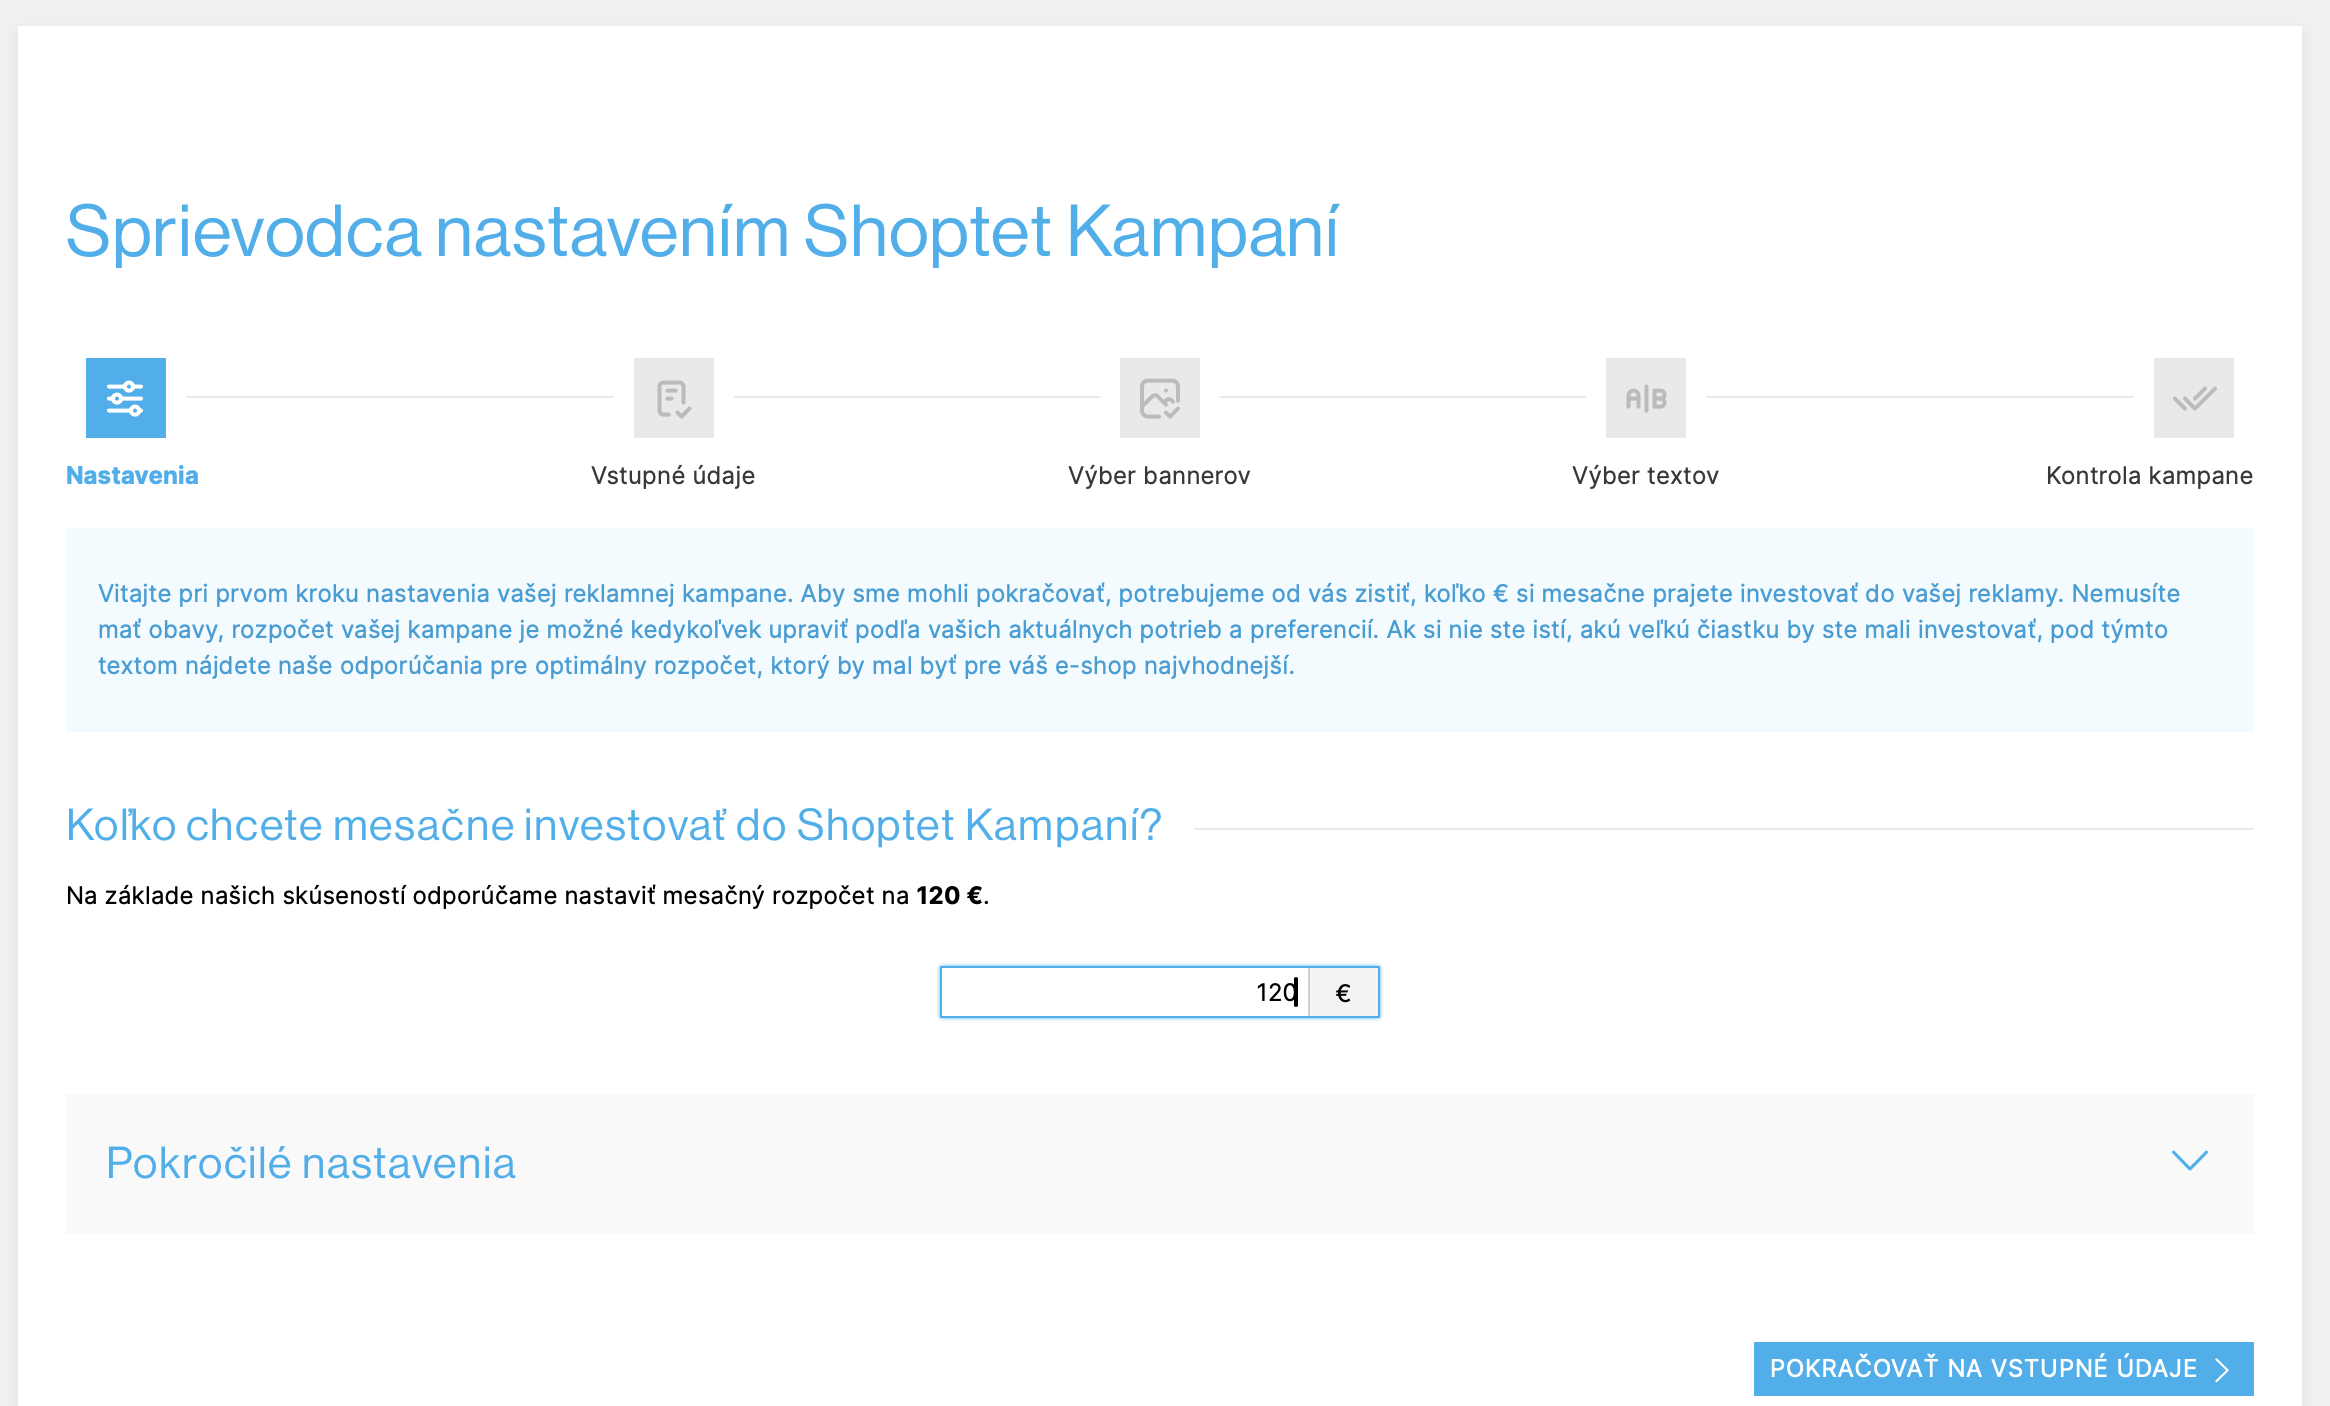2330x1406 pixels.
Task: Click the heading Sprievodca nastavením Shoptet Kampaní
Action: pos(702,232)
